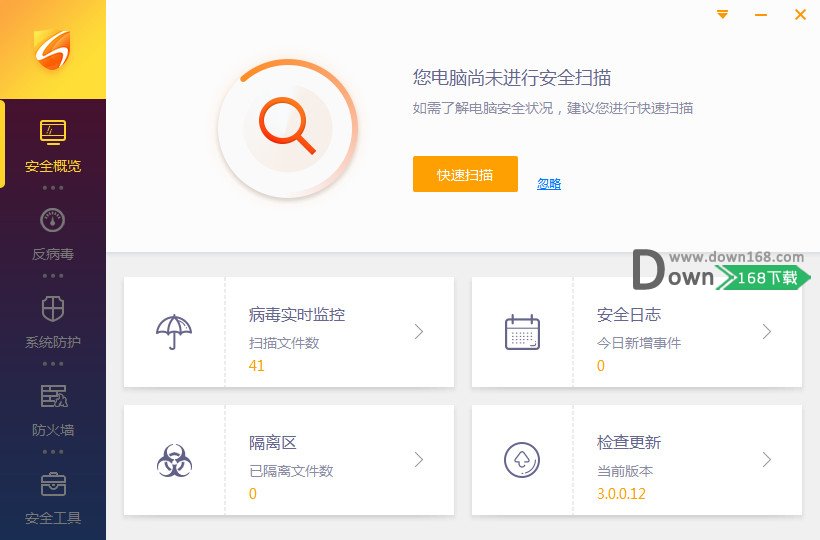Expand the 安全日志 chevron arrow
820x540 pixels.
click(767, 331)
